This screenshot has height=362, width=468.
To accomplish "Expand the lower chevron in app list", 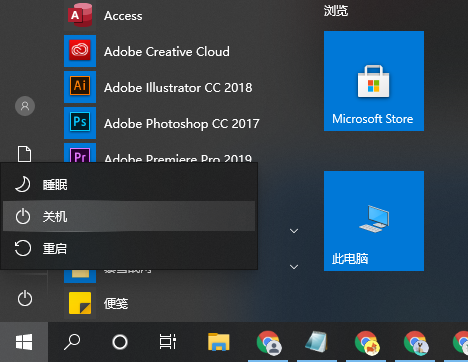I will 294,267.
